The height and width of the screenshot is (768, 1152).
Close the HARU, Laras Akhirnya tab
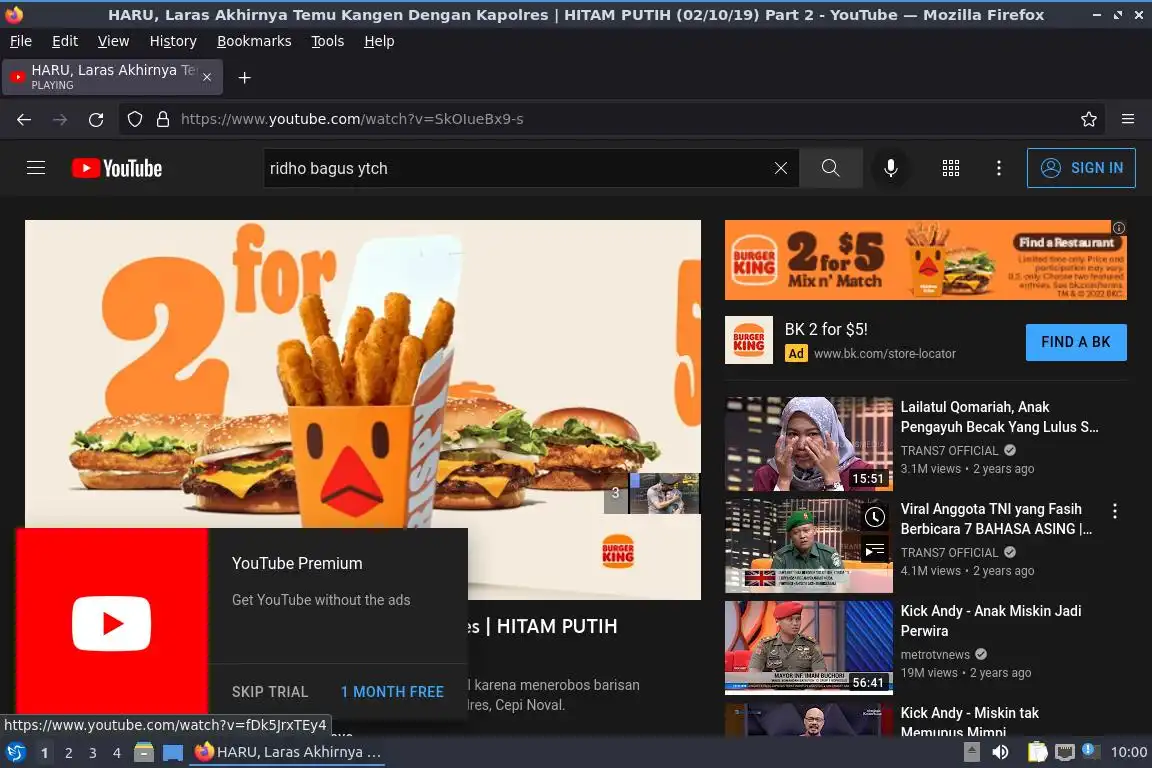[207, 76]
